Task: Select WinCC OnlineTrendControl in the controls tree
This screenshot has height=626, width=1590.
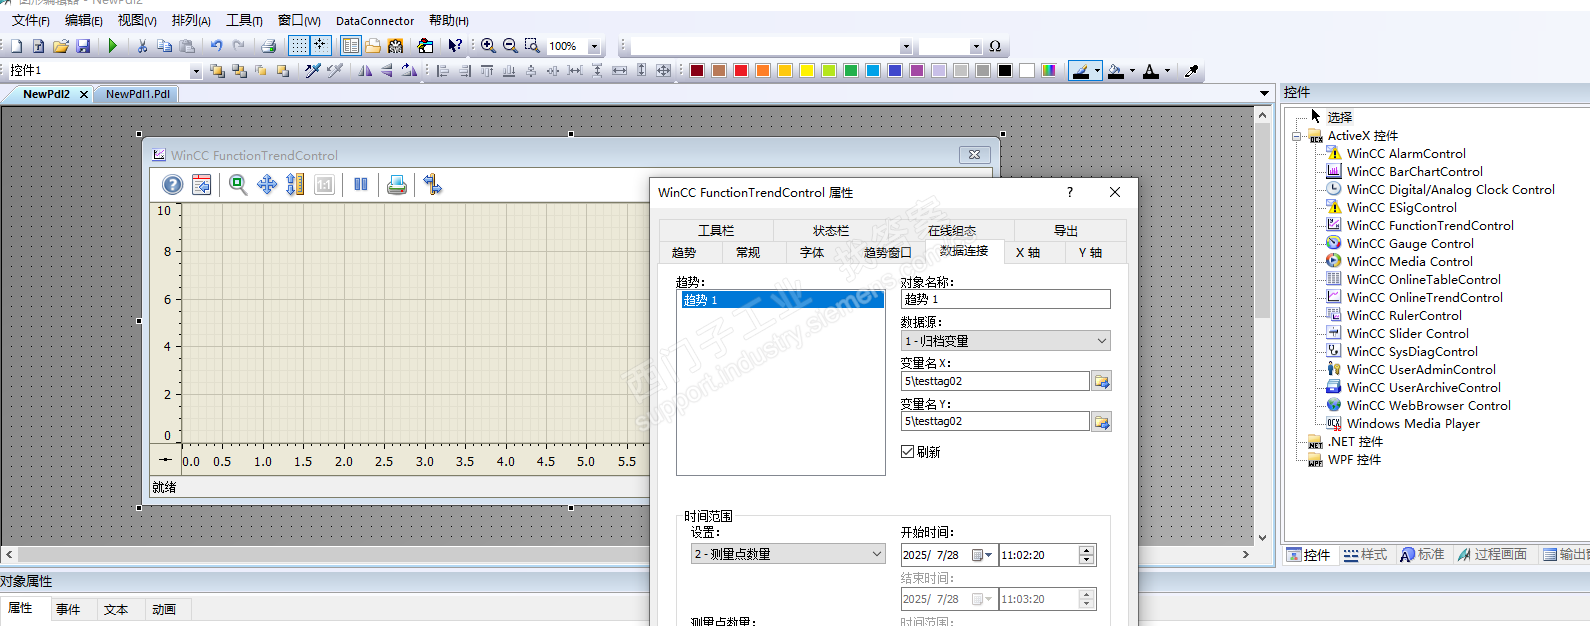Action: pyautogui.click(x=1424, y=298)
